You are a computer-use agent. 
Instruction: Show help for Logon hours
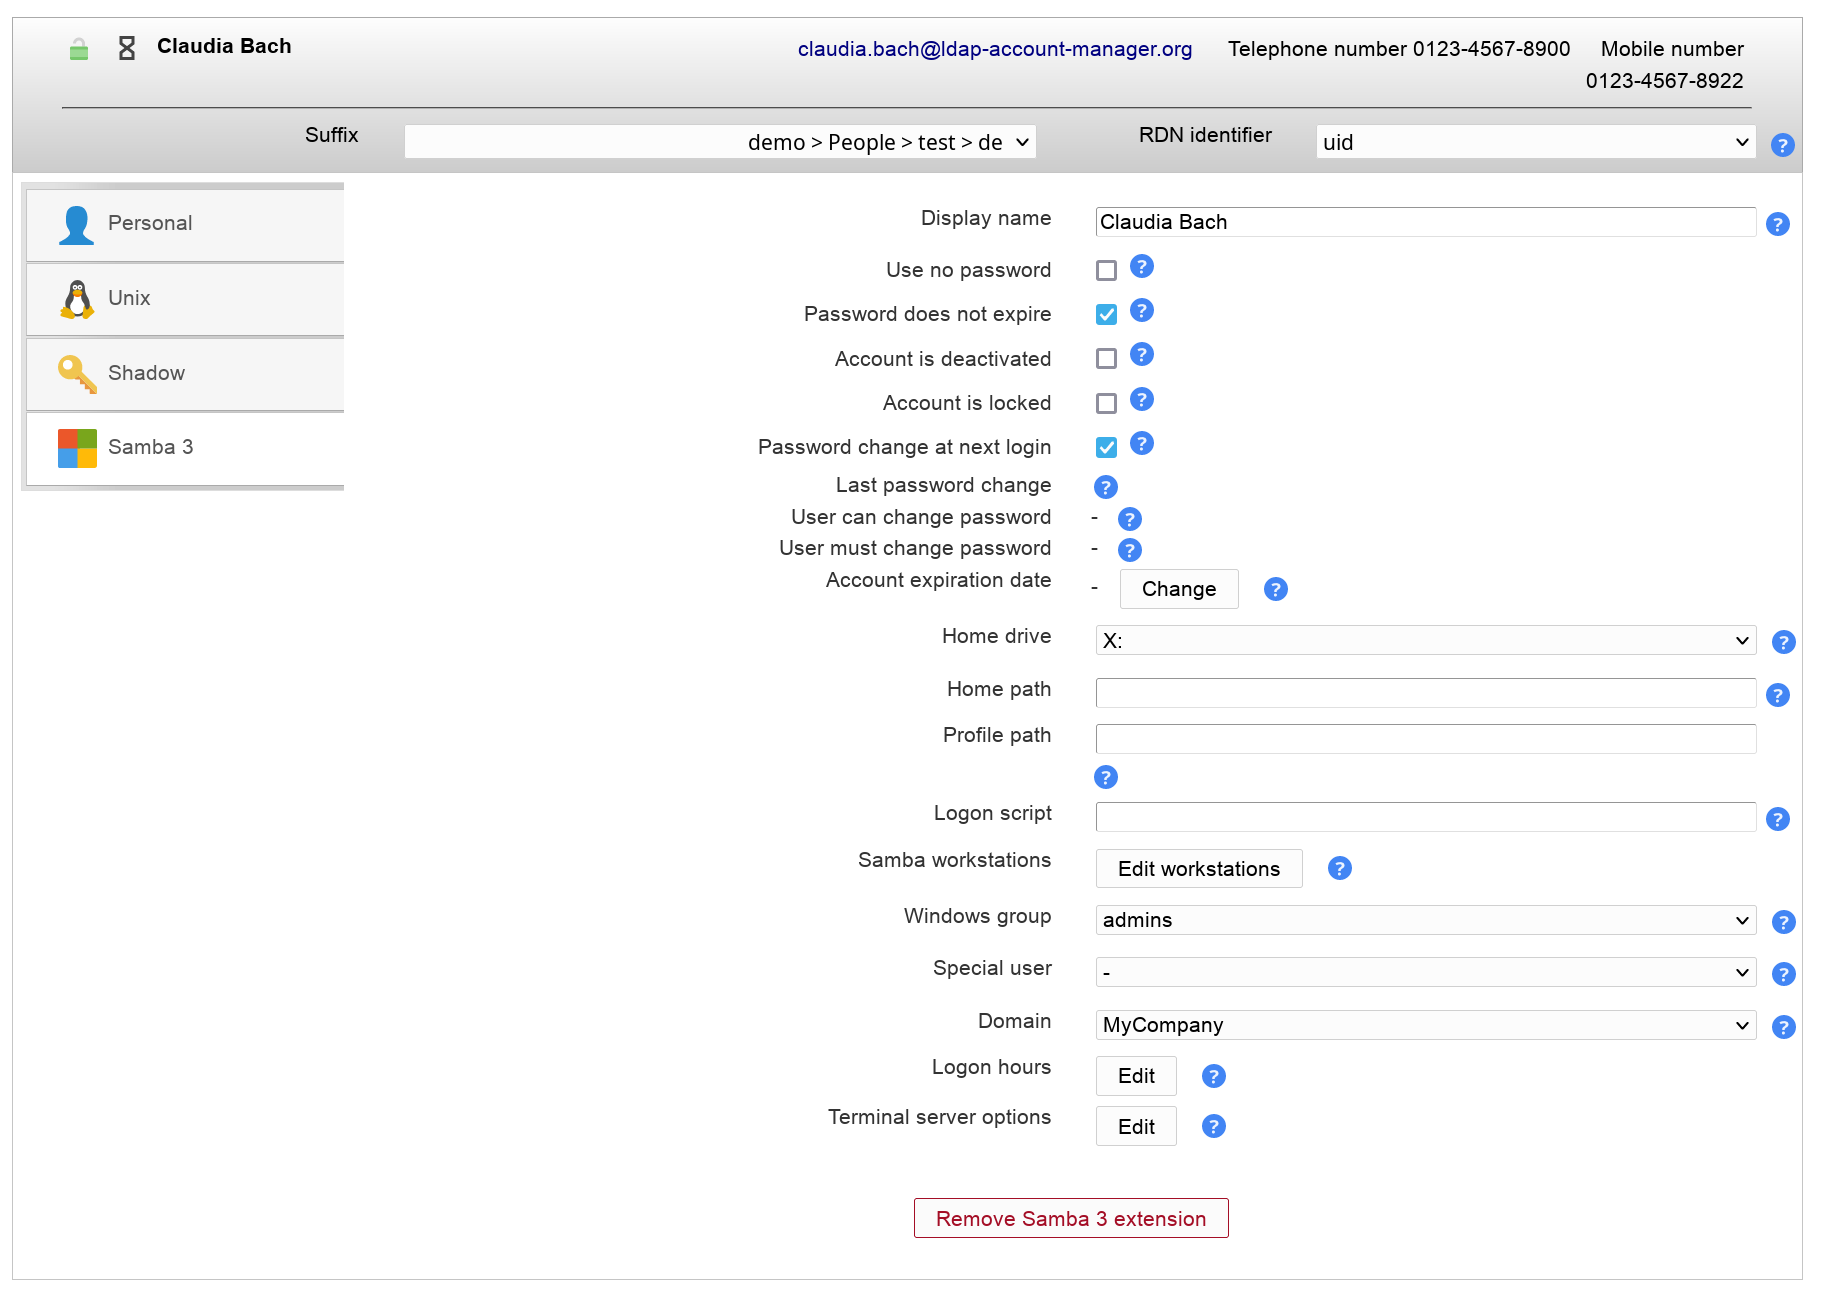coord(1213,1076)
